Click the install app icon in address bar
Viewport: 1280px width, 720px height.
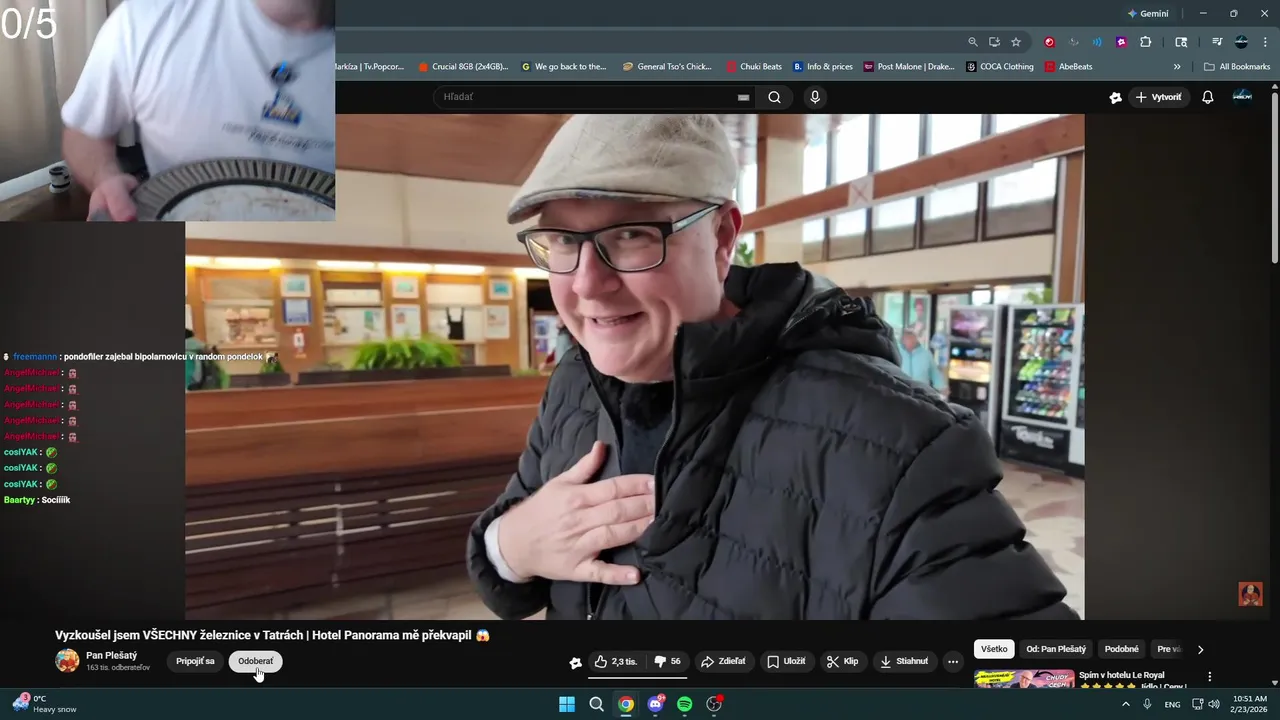coord(994,42)
